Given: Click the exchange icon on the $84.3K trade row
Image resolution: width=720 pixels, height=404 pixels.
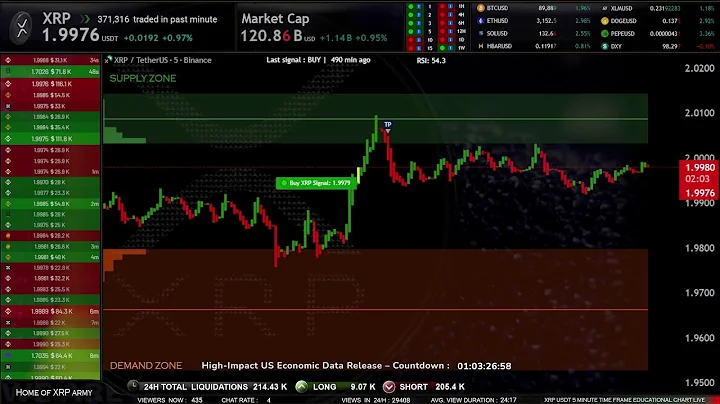Looking at the screenshot, I should (x=8, y=311).
